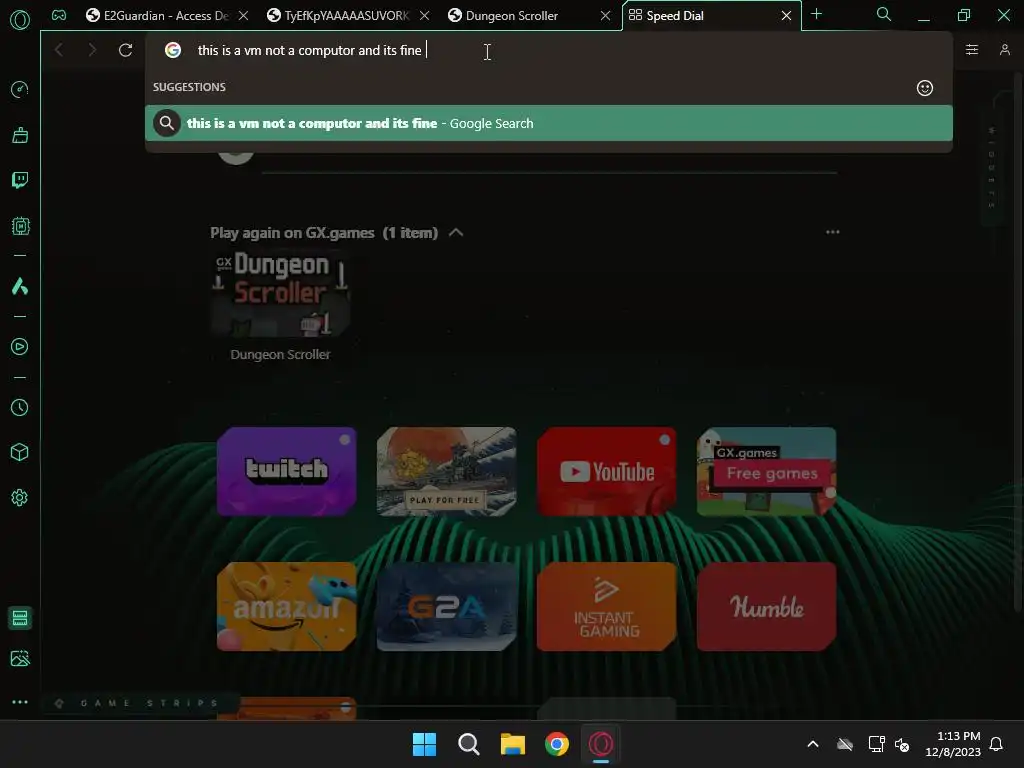The width and height of the screenshot is (1024, 768).
Task: Close the Dungeon Scroller tab
Action: click(x=605, y=16)
